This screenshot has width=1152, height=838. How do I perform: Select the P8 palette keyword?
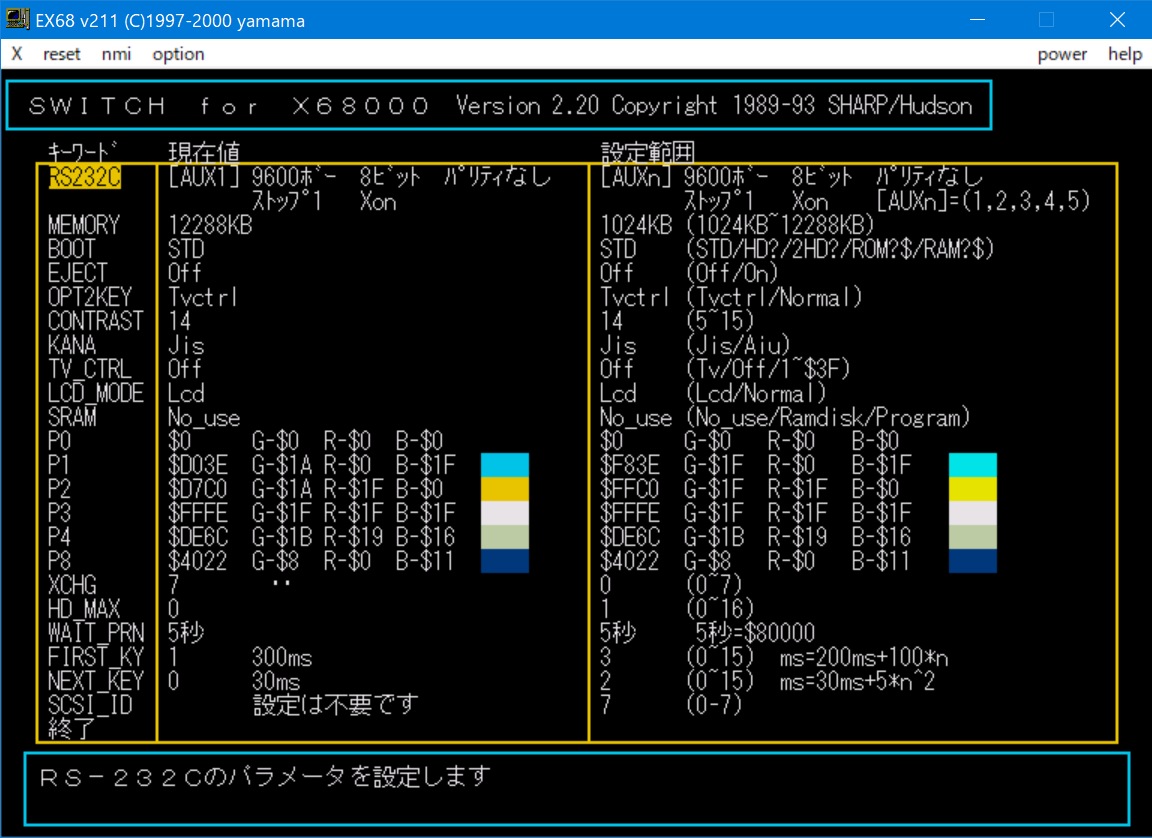60,561
